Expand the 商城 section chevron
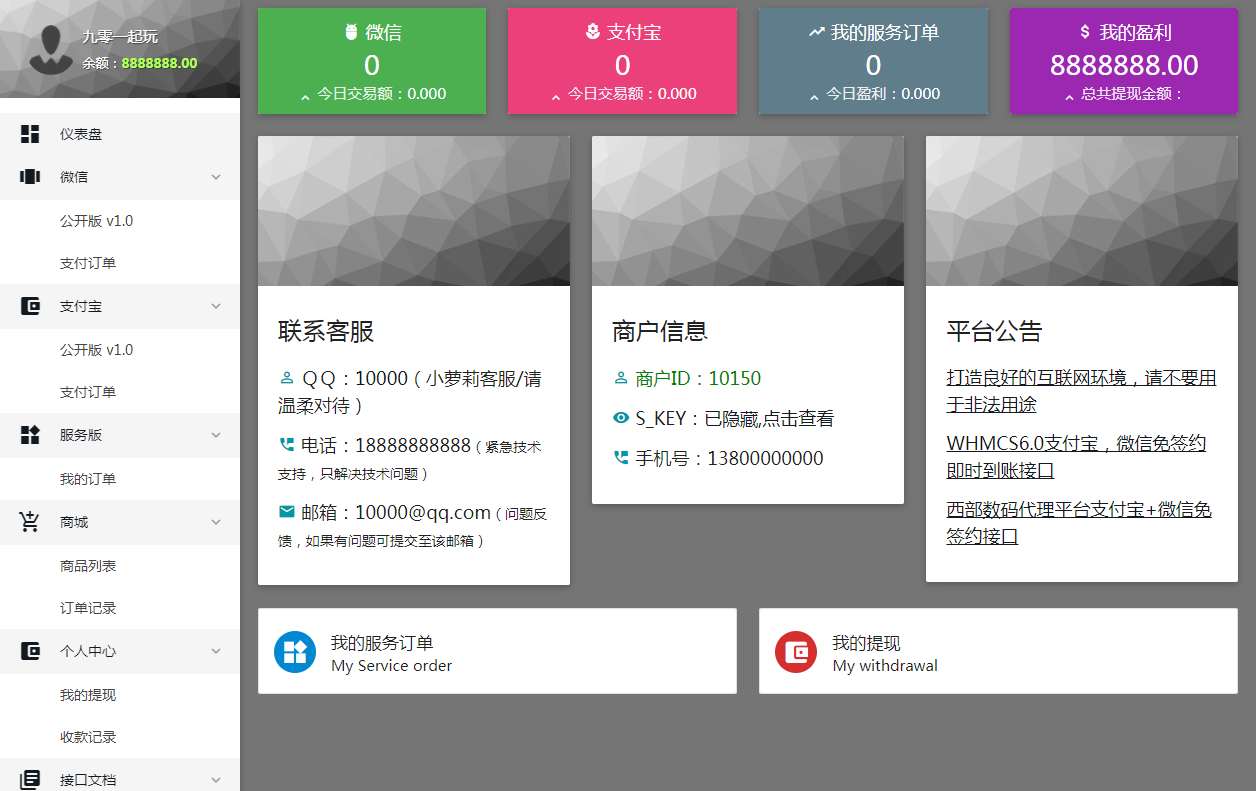This screenshot has height=791, width=1256. (x=216, y=521)
